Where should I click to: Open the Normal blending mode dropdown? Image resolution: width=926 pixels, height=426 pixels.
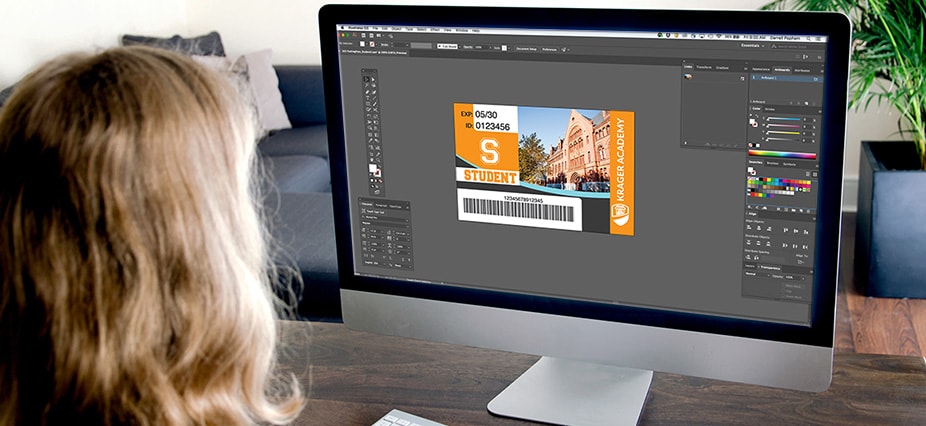tap(757, 275)
